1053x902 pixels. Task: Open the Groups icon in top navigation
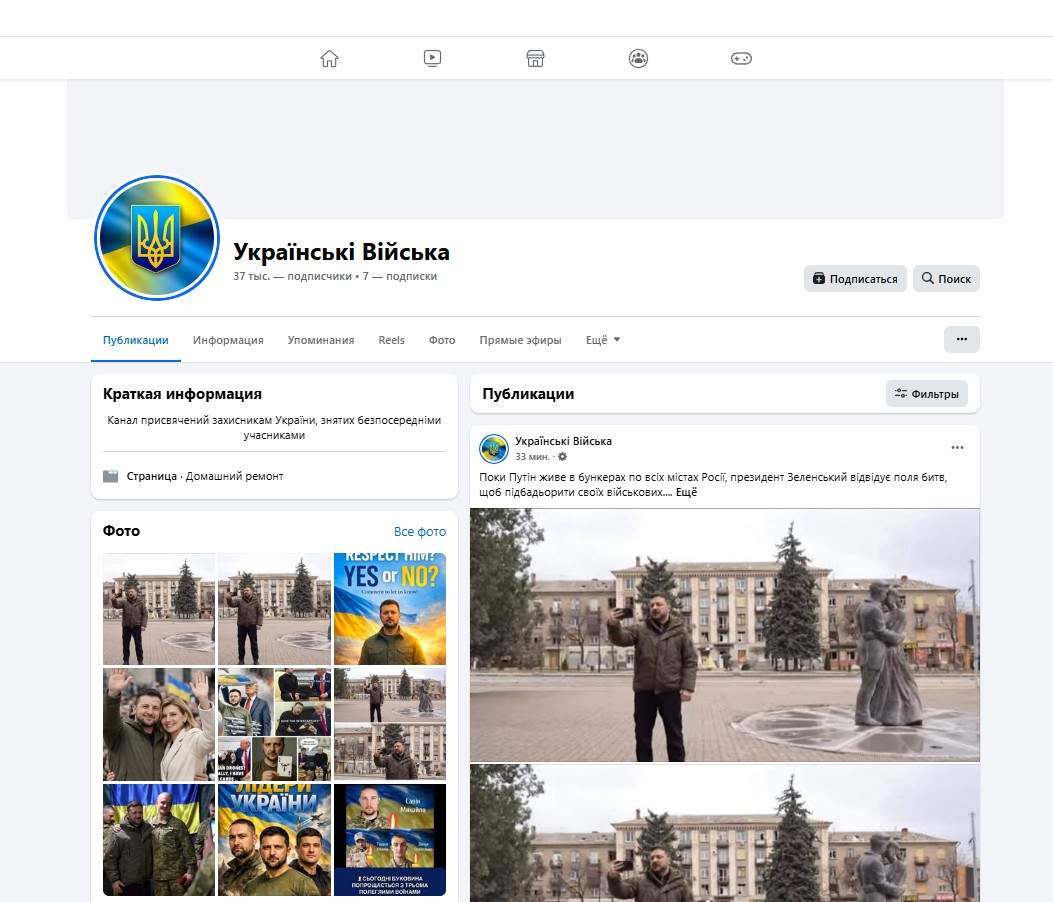pos(638,58)
